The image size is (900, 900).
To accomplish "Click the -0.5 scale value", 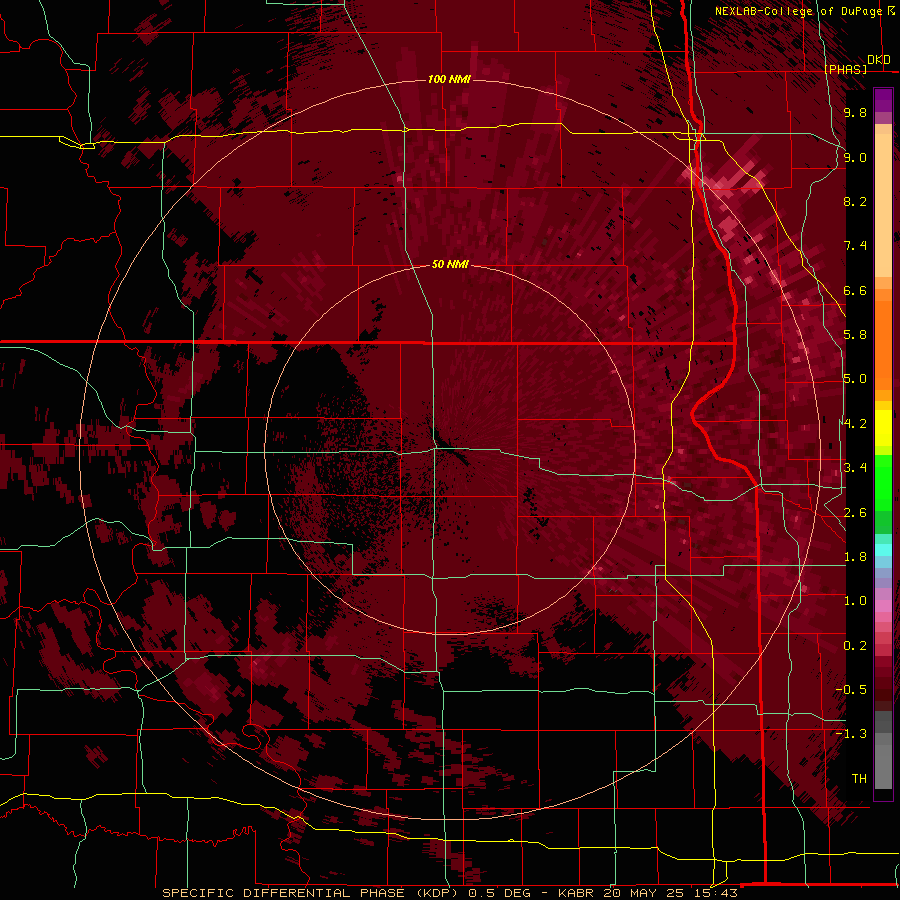I will click(851, 690).
